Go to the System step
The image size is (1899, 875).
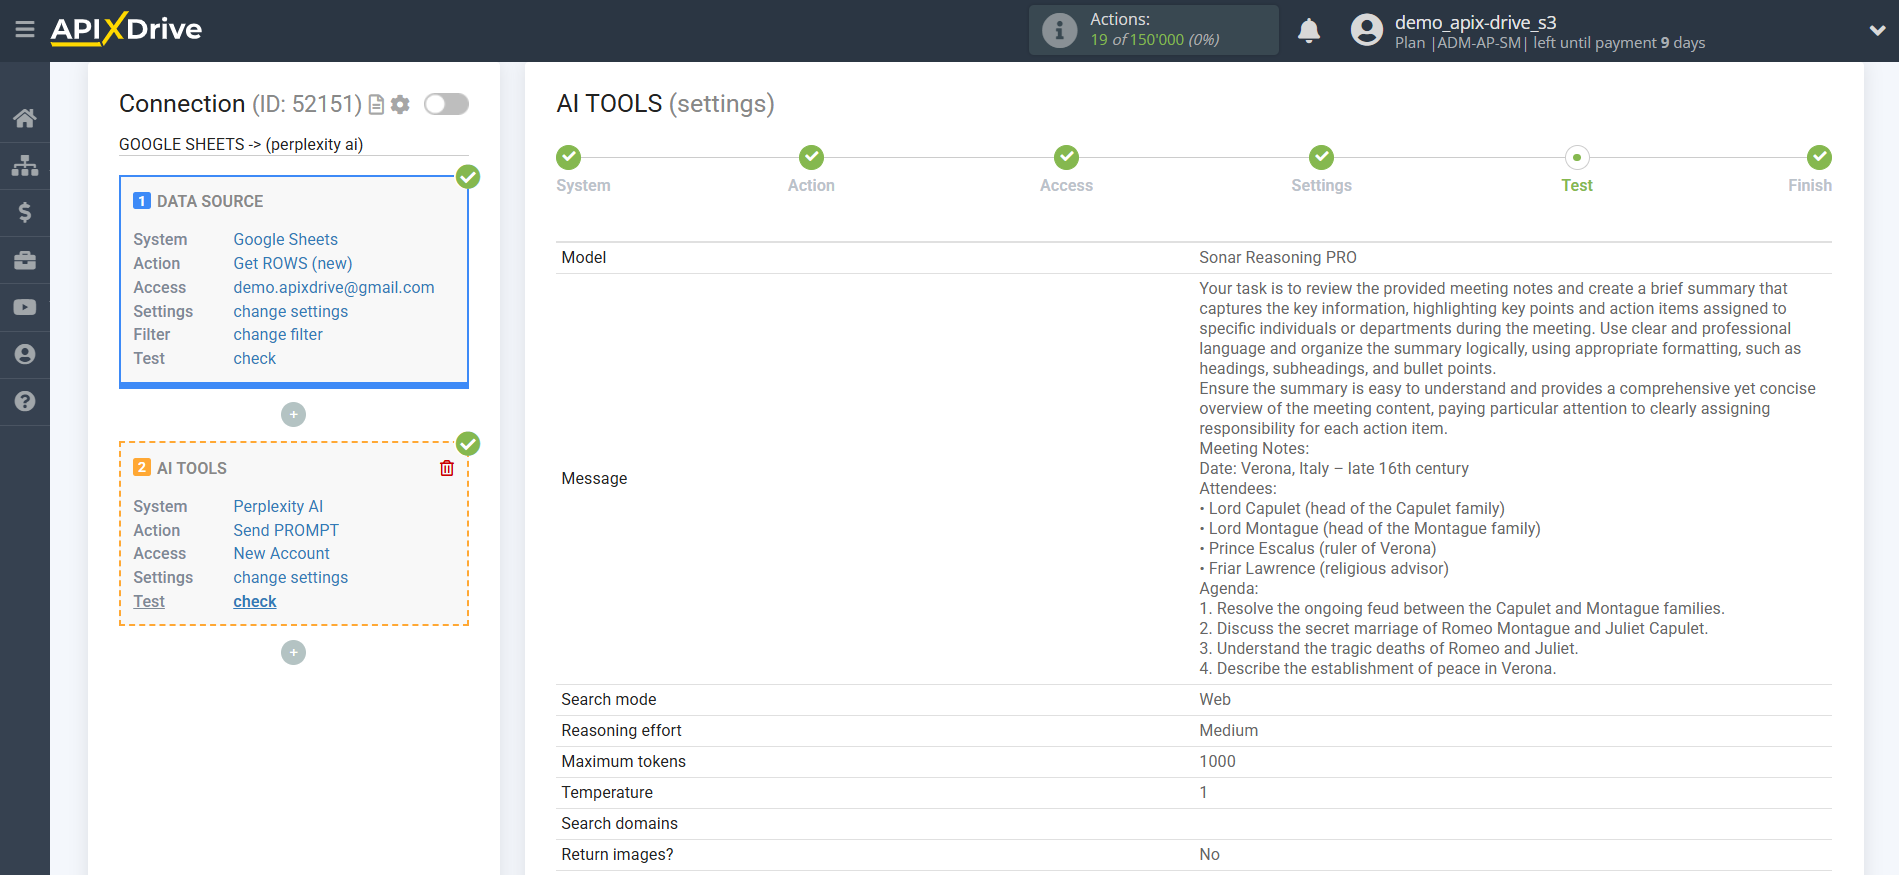(568, 157)
